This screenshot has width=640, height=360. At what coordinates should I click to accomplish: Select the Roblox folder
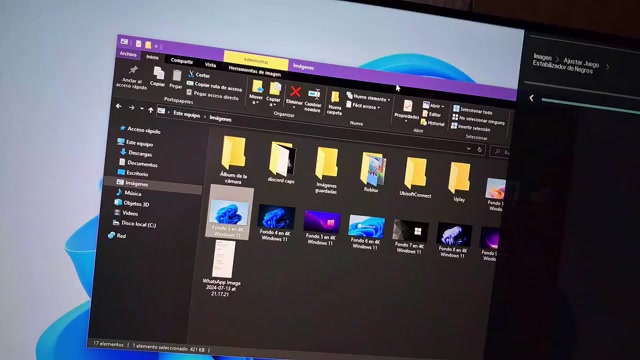(x=372, y=171)
